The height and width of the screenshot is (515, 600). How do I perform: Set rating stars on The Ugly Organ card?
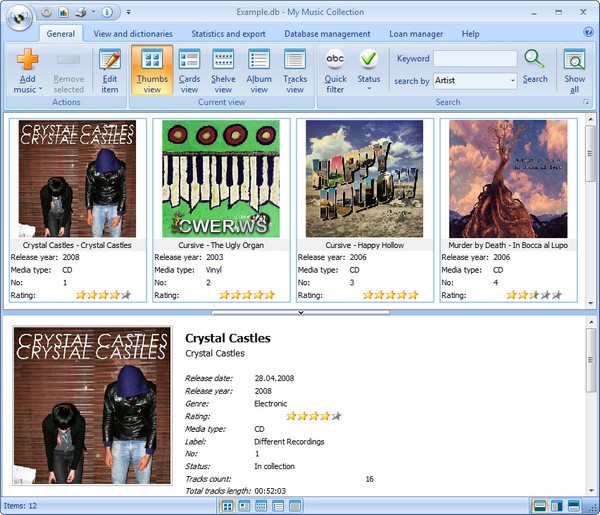247,295
